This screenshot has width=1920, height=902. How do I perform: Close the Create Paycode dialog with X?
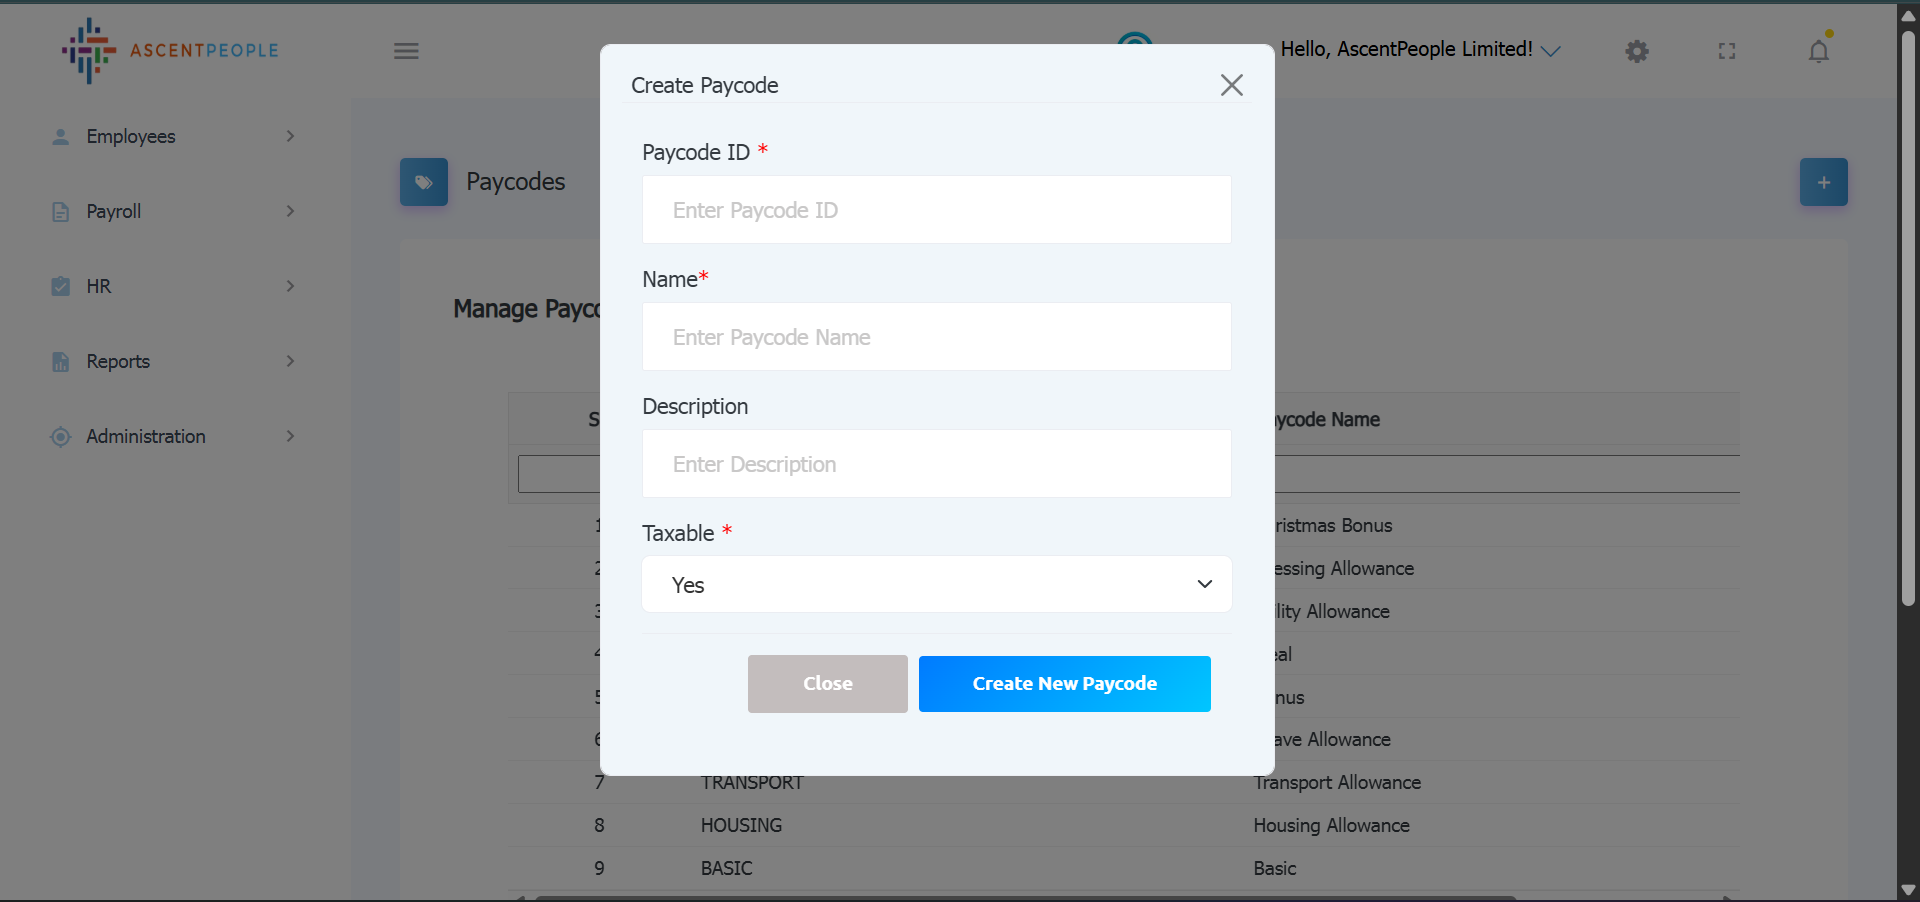[1232, 85]
